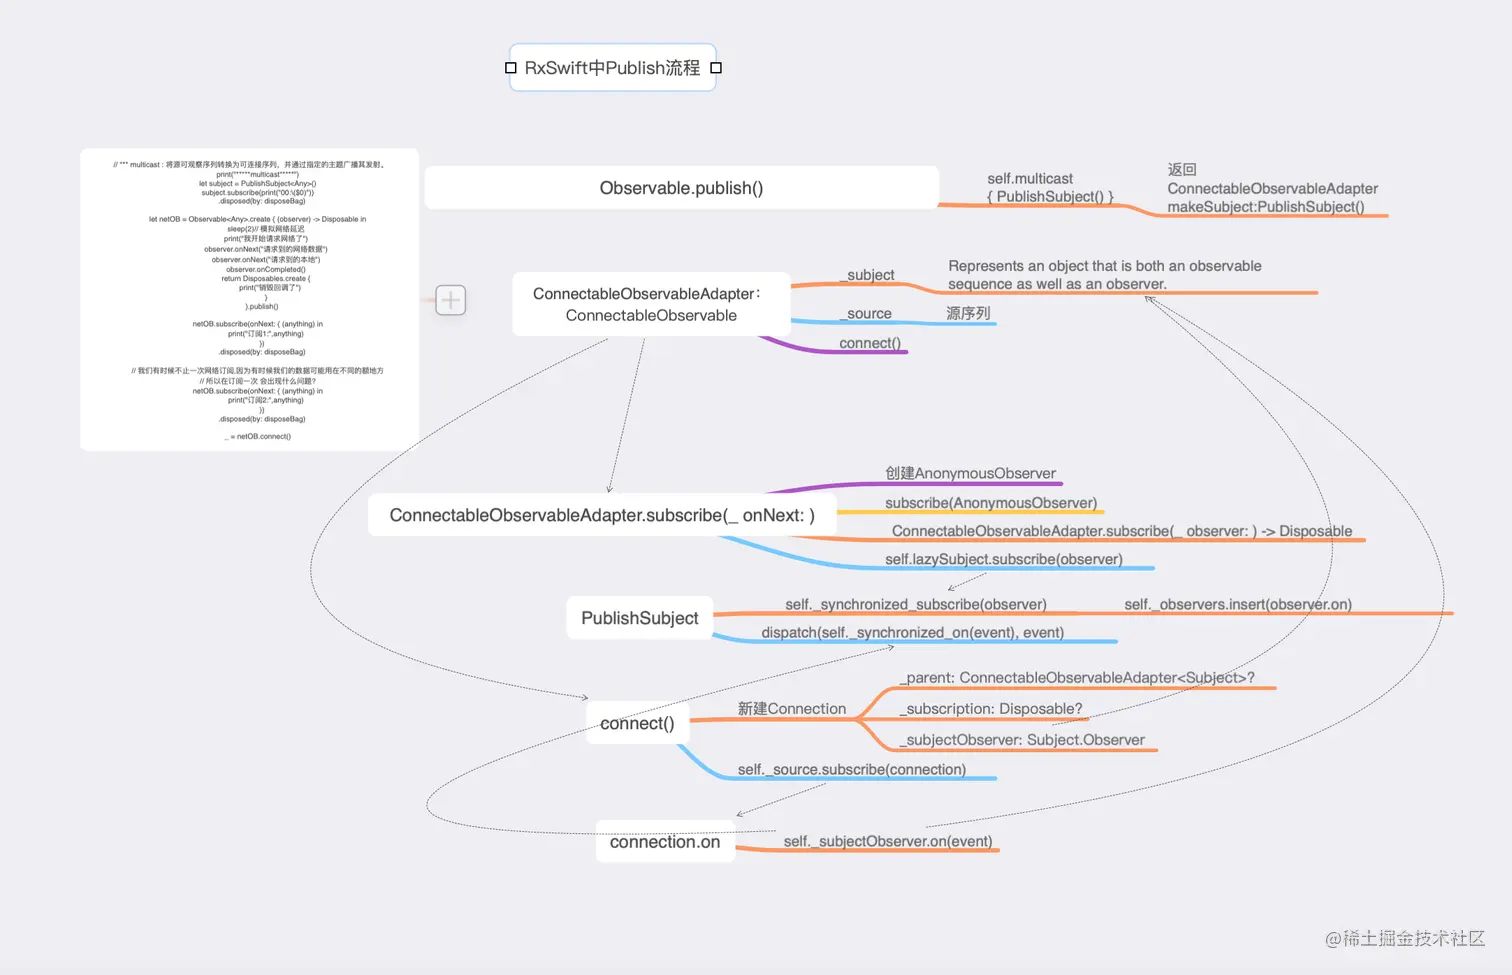
Task: Select the 创建AnonymousObserver branch
Action: point(970,473)
